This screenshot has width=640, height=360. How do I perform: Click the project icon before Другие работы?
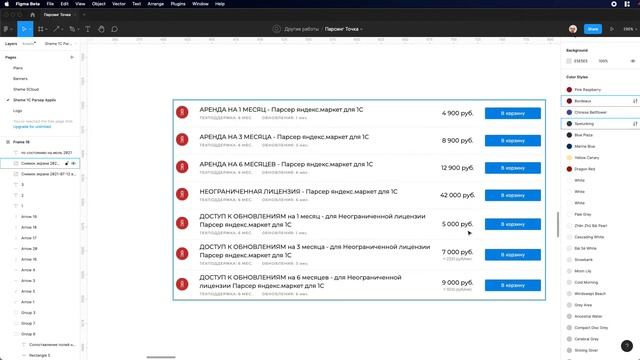click(277, 29)
